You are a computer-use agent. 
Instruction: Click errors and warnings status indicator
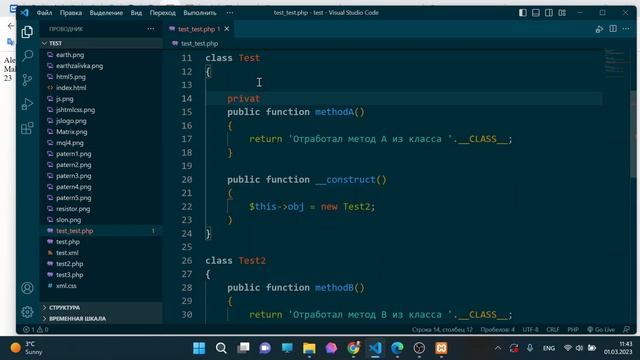(x=36, y=329)
